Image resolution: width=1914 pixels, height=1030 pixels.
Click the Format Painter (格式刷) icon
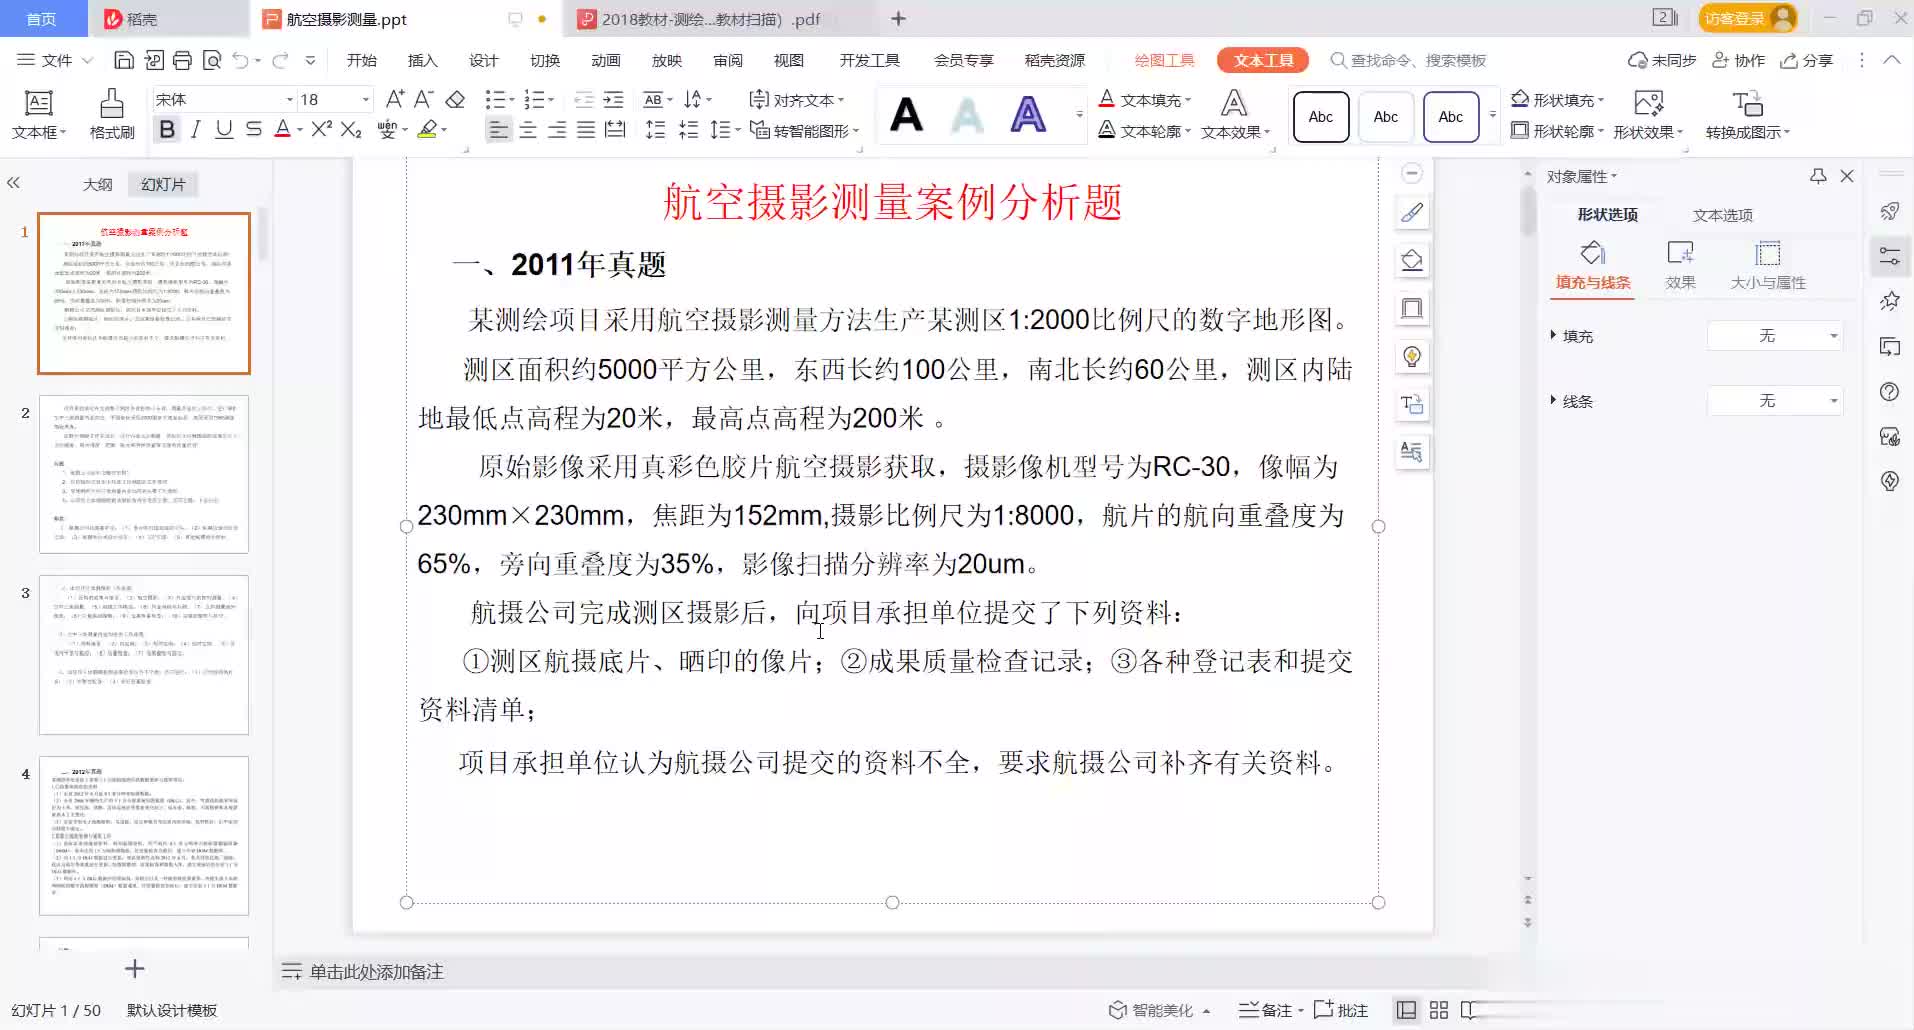(x=111, y=113)
